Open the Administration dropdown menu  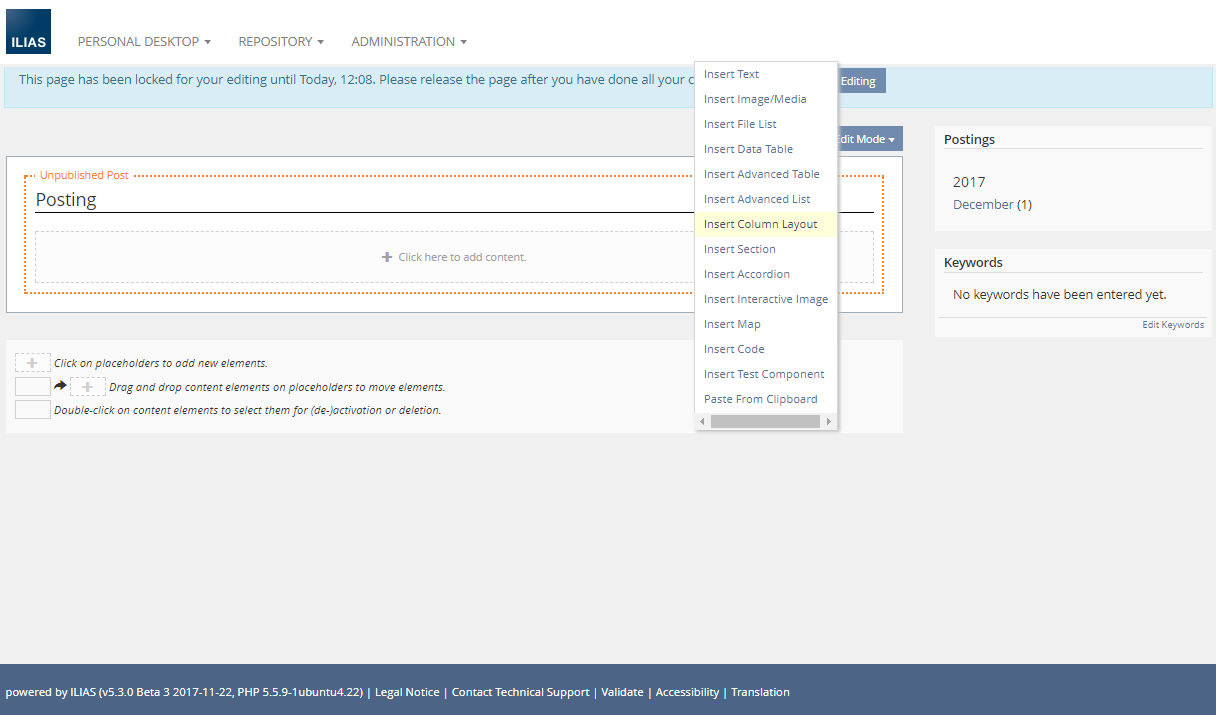[409, 42]
